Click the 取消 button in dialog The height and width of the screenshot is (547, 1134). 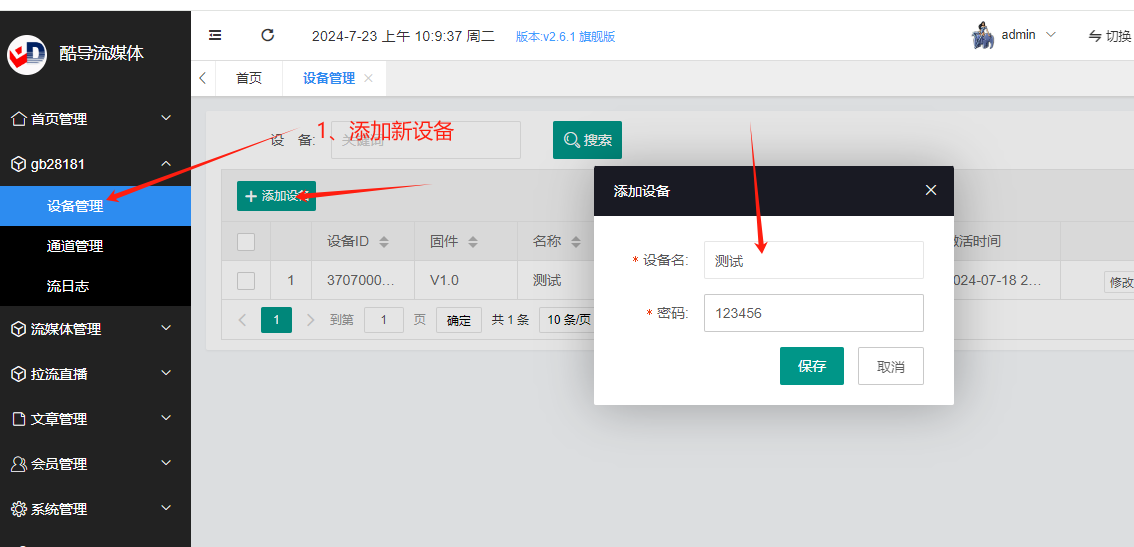(x=890, y=366)
